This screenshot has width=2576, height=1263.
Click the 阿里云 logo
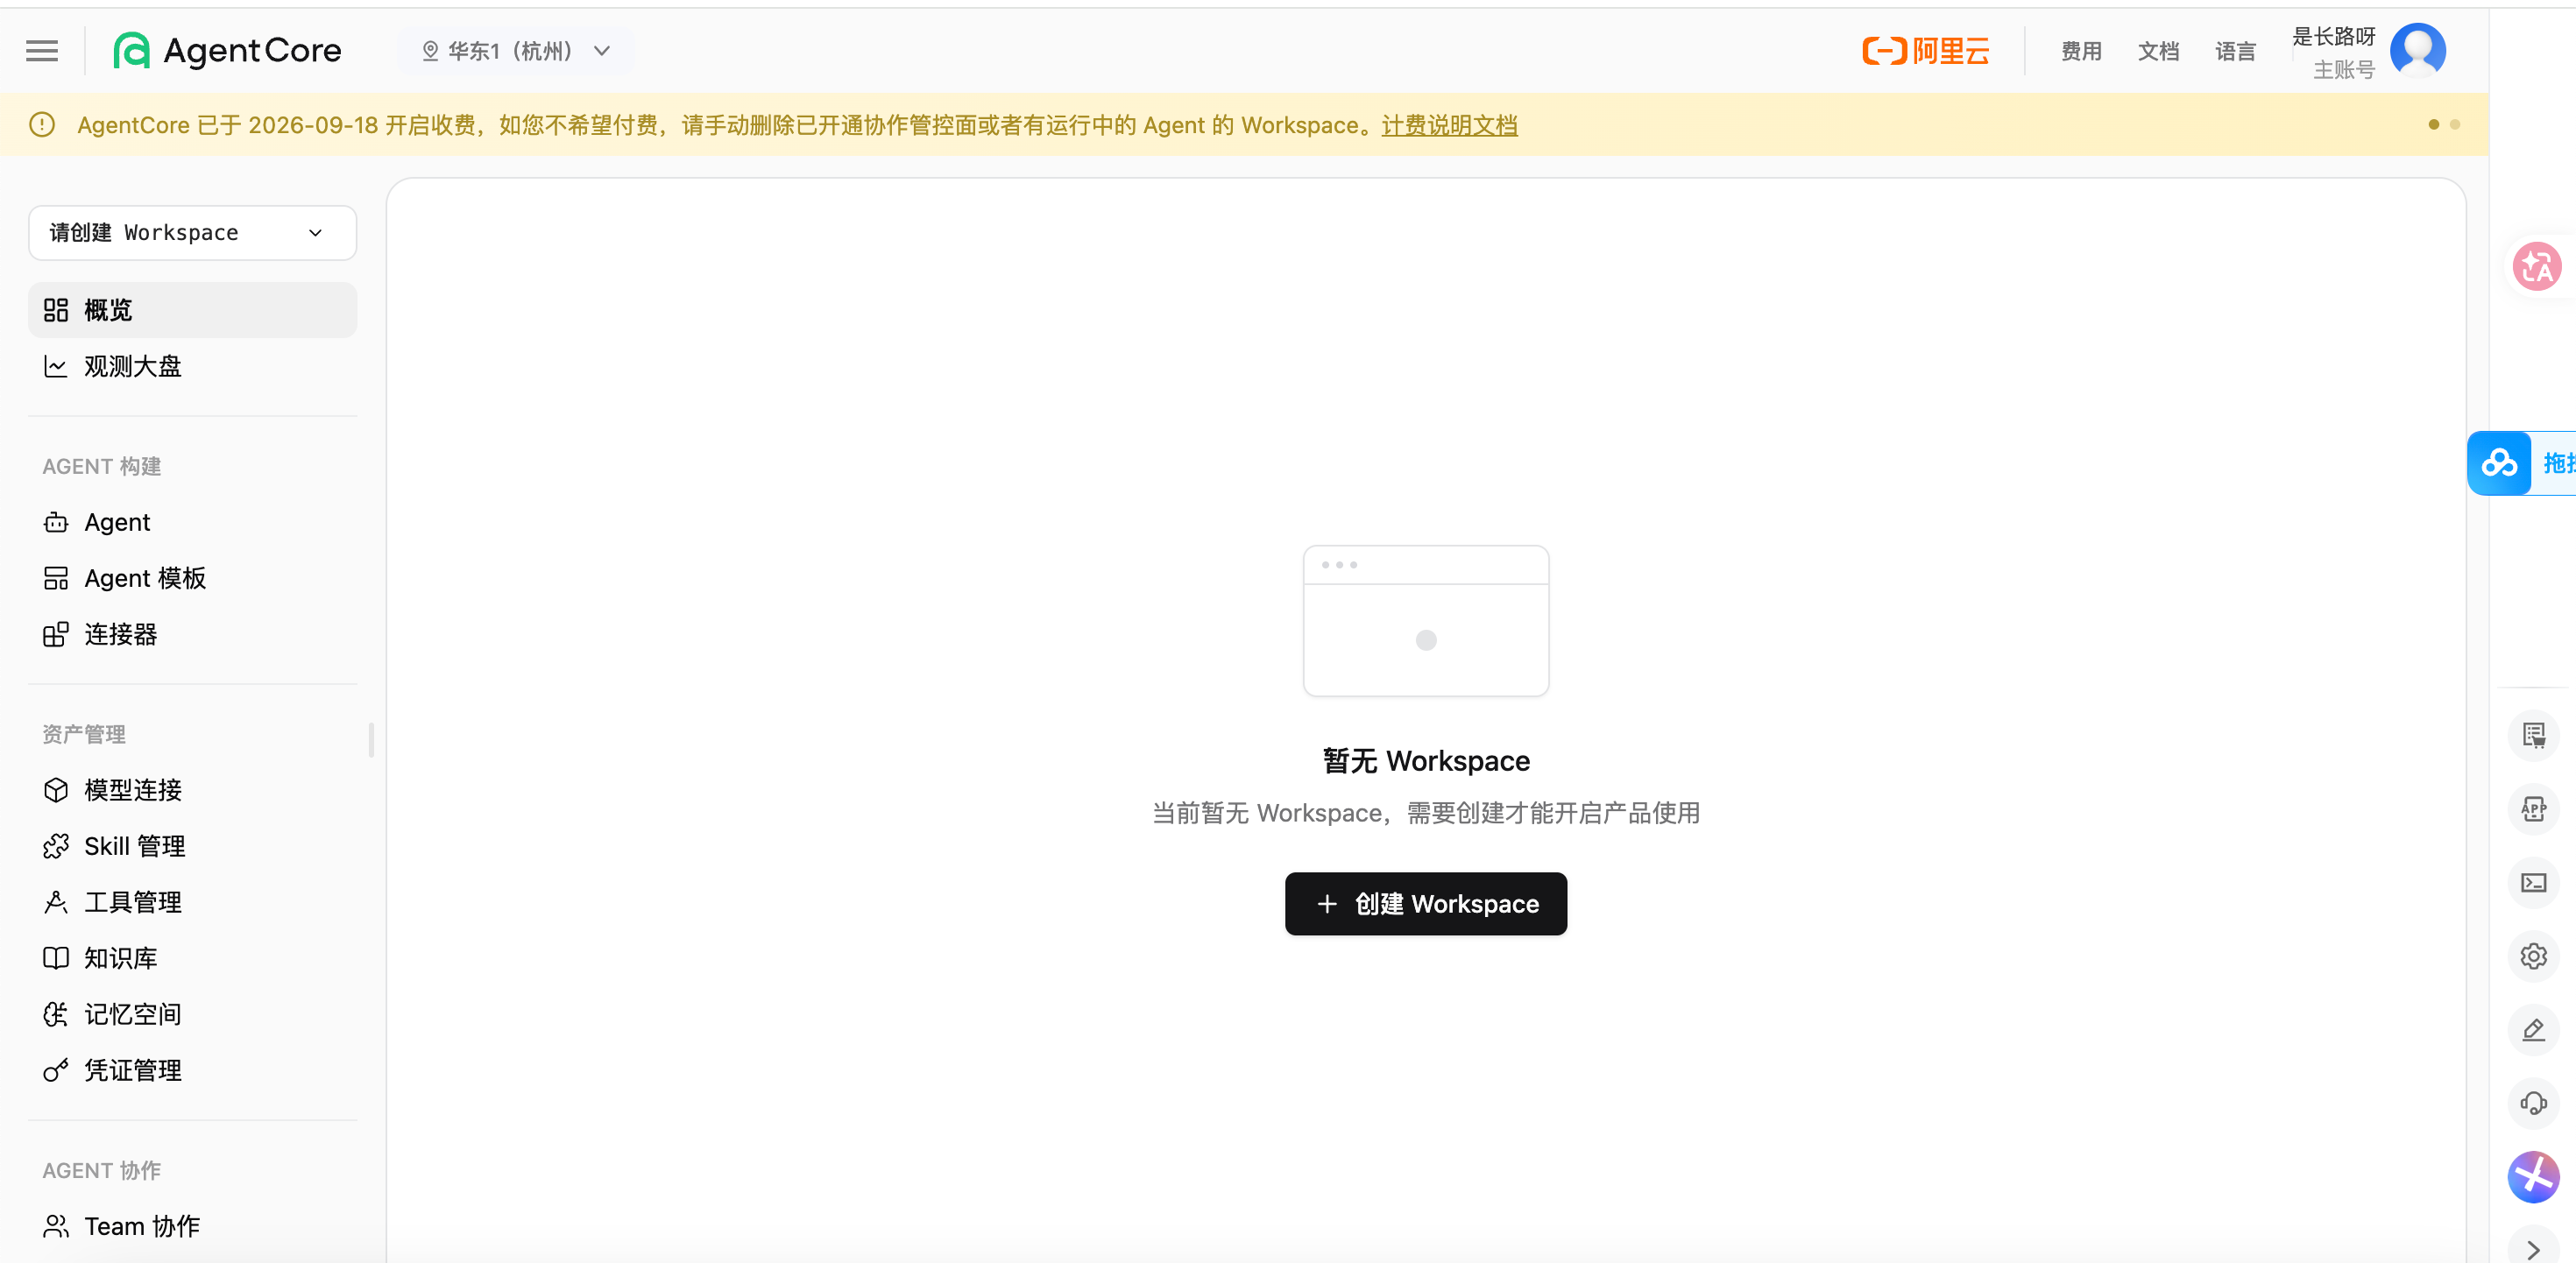pyautogui.click(x=1925, y=51)
